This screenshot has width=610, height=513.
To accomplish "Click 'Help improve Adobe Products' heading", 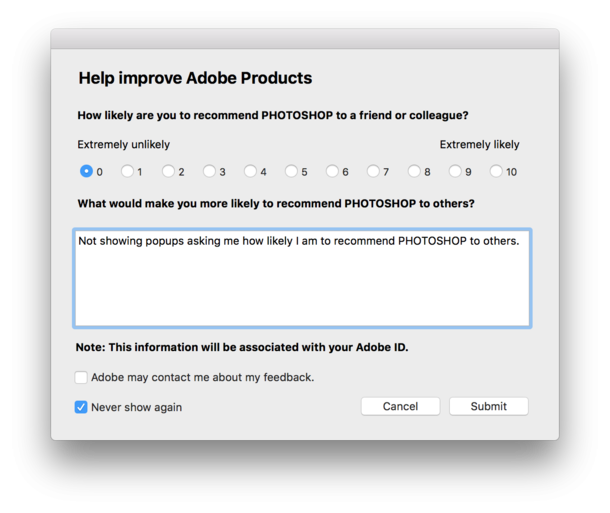I will click(x=195, y=78).
